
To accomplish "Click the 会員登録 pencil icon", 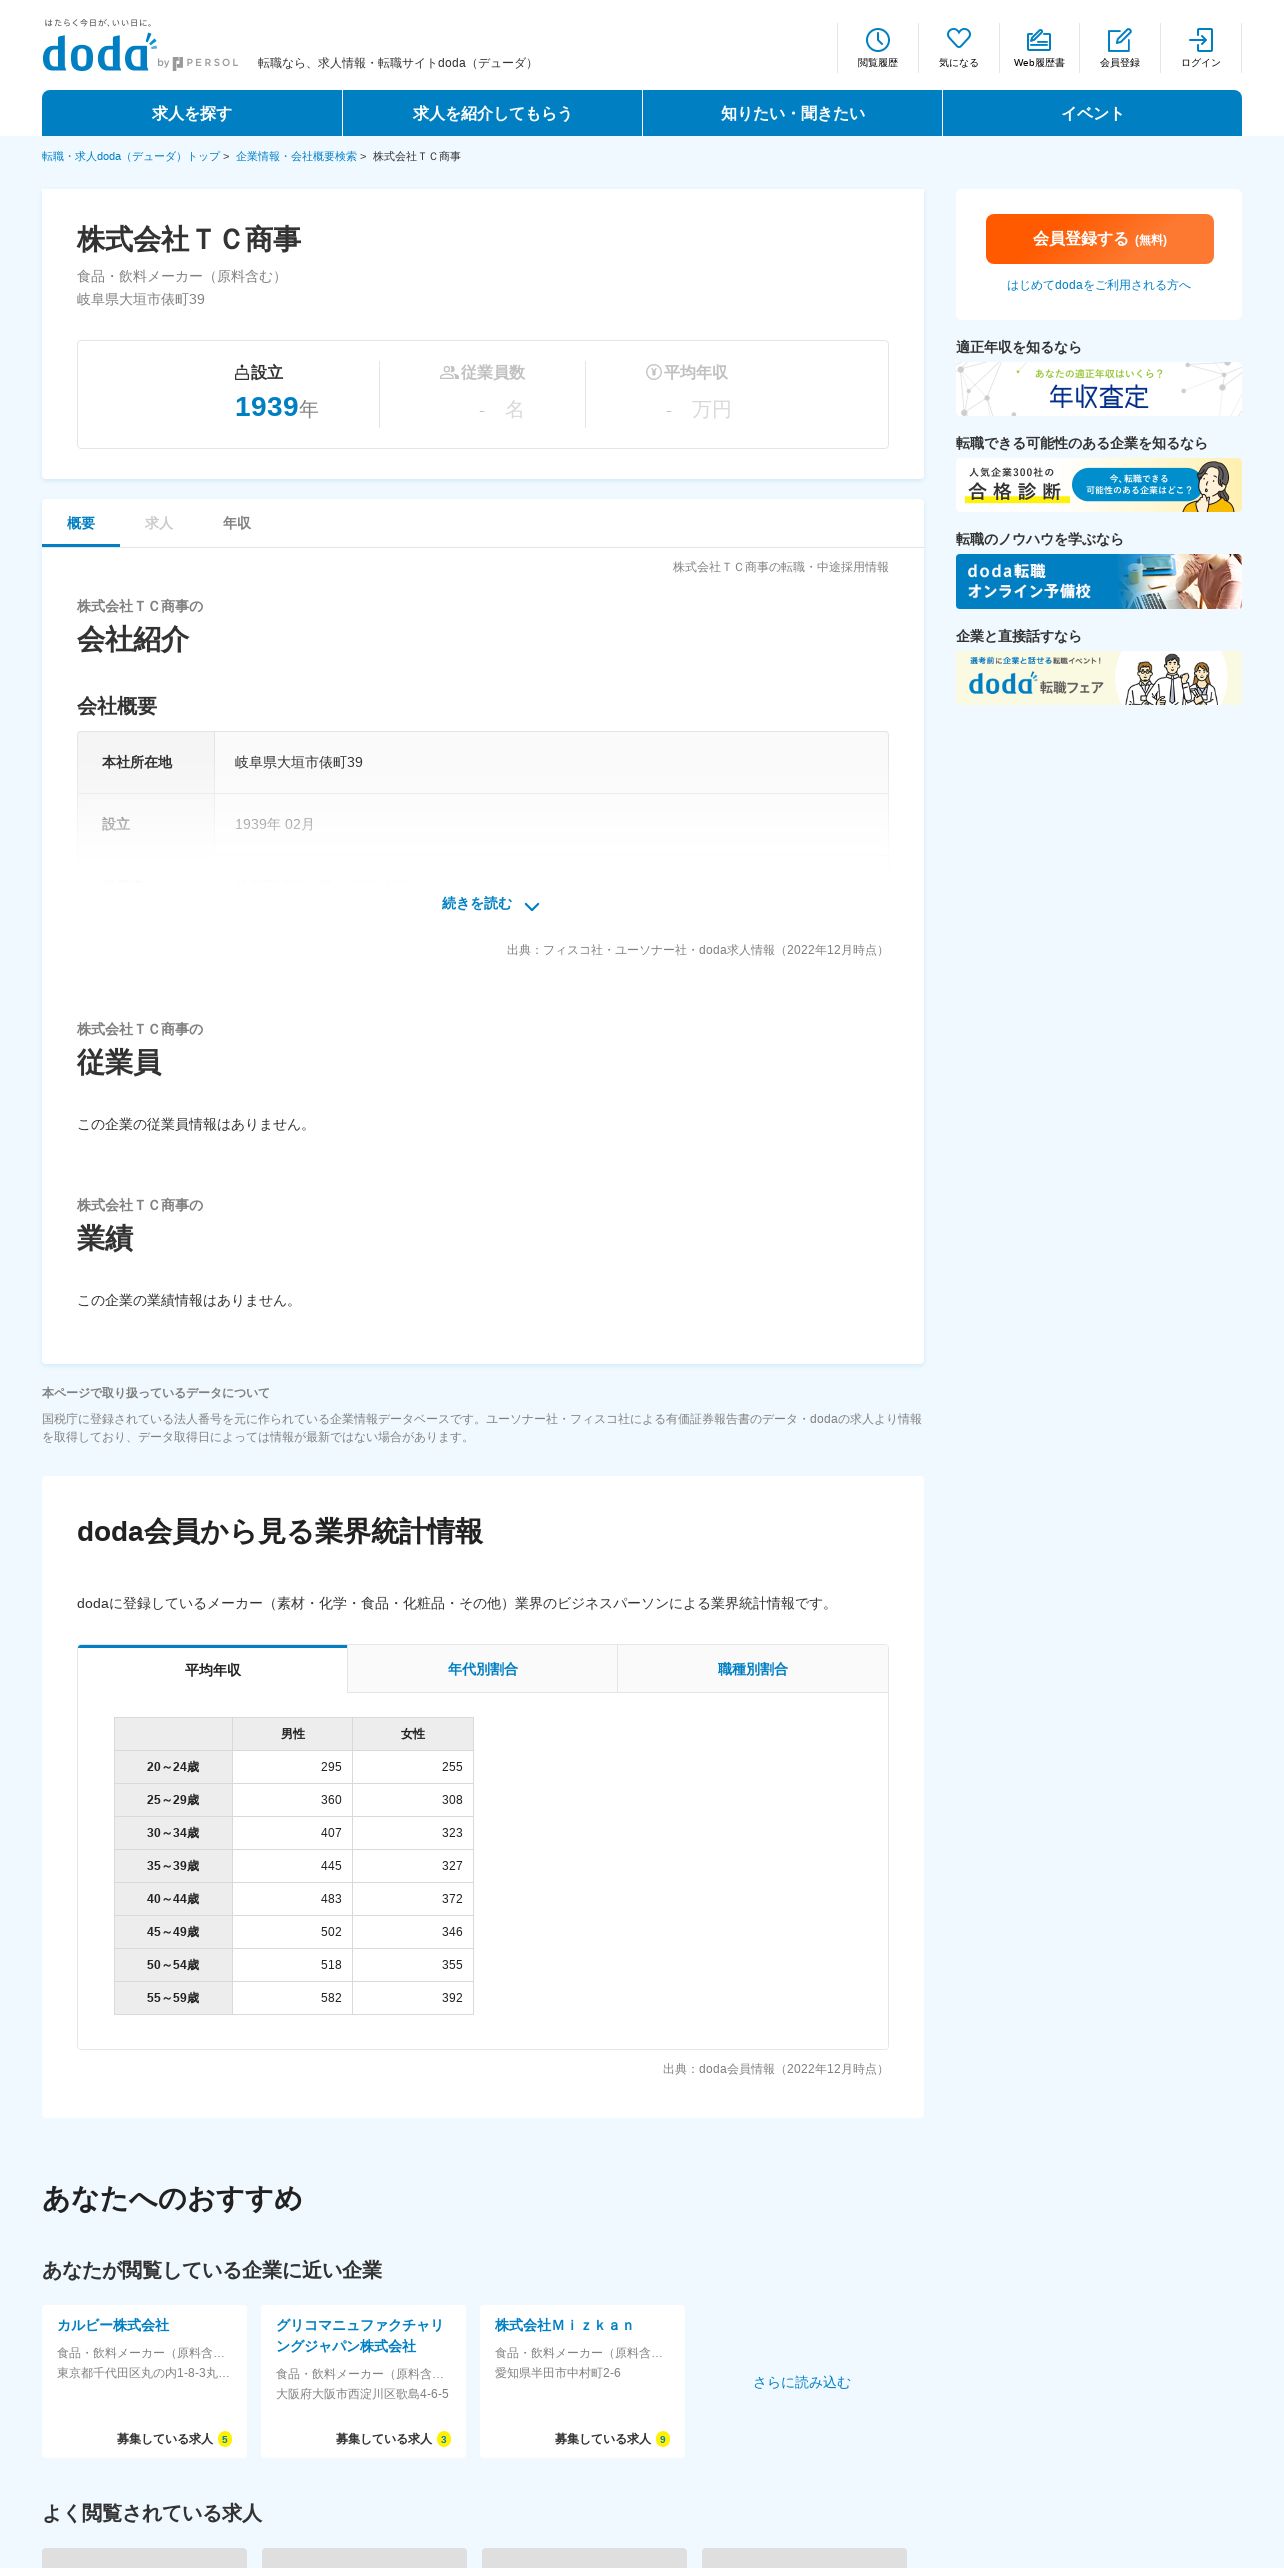I will coord(1119,40).
